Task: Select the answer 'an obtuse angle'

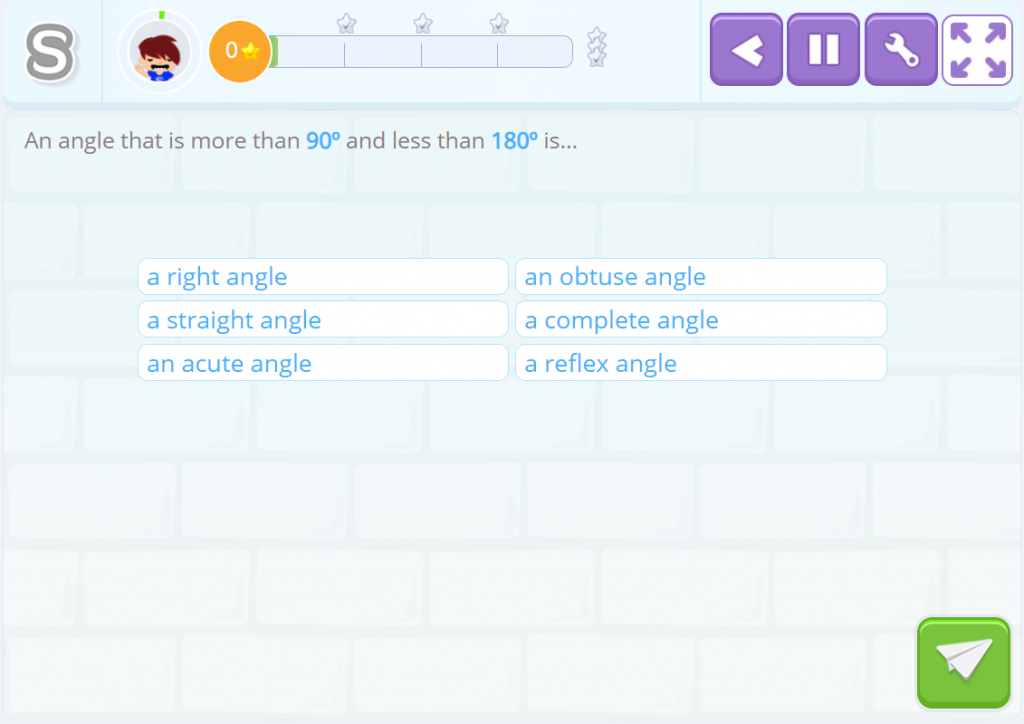Action: click(700, 276)
